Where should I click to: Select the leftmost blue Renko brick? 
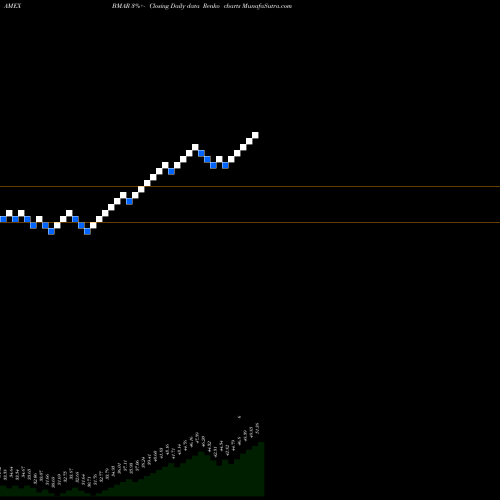3,219
